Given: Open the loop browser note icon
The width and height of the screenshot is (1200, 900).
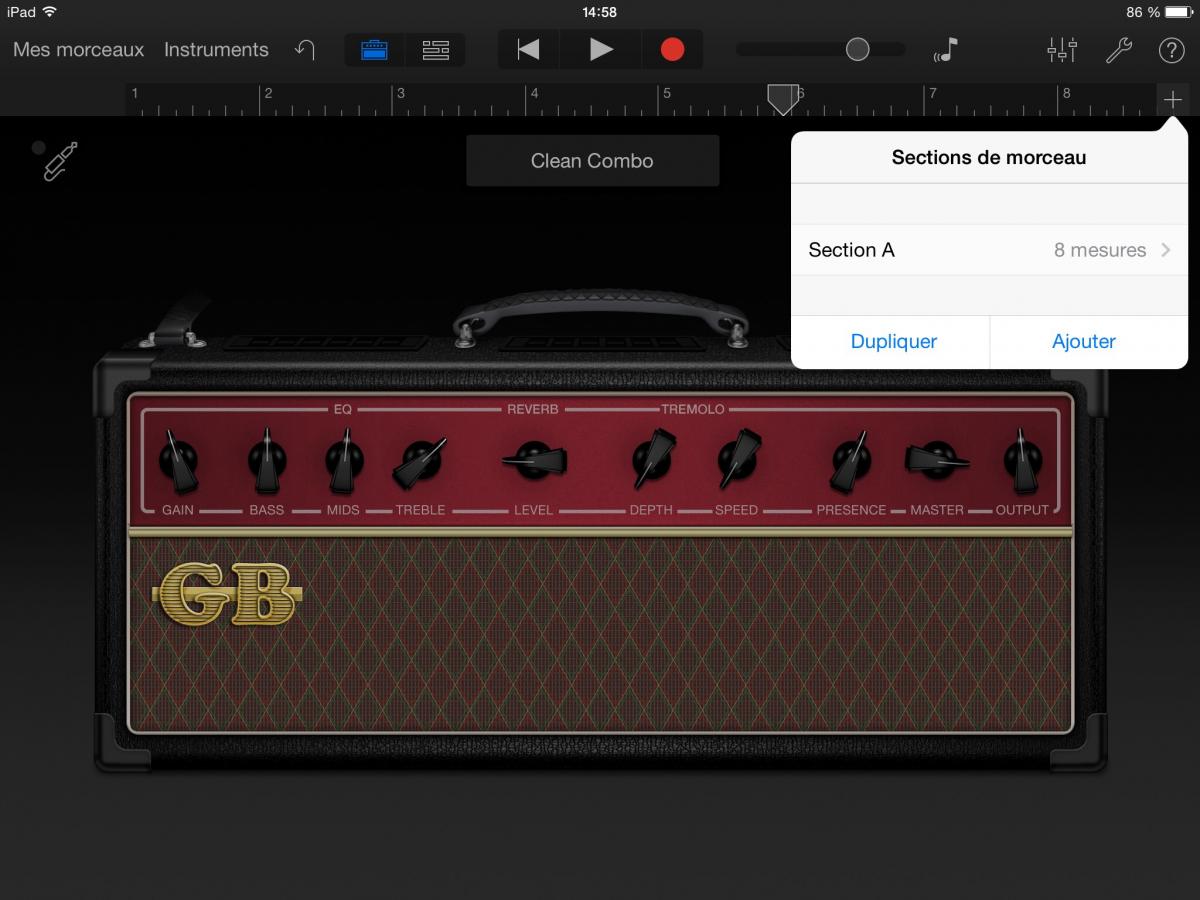Looking at the screenshot, I should pyautogui.click(x=945, y=49).
